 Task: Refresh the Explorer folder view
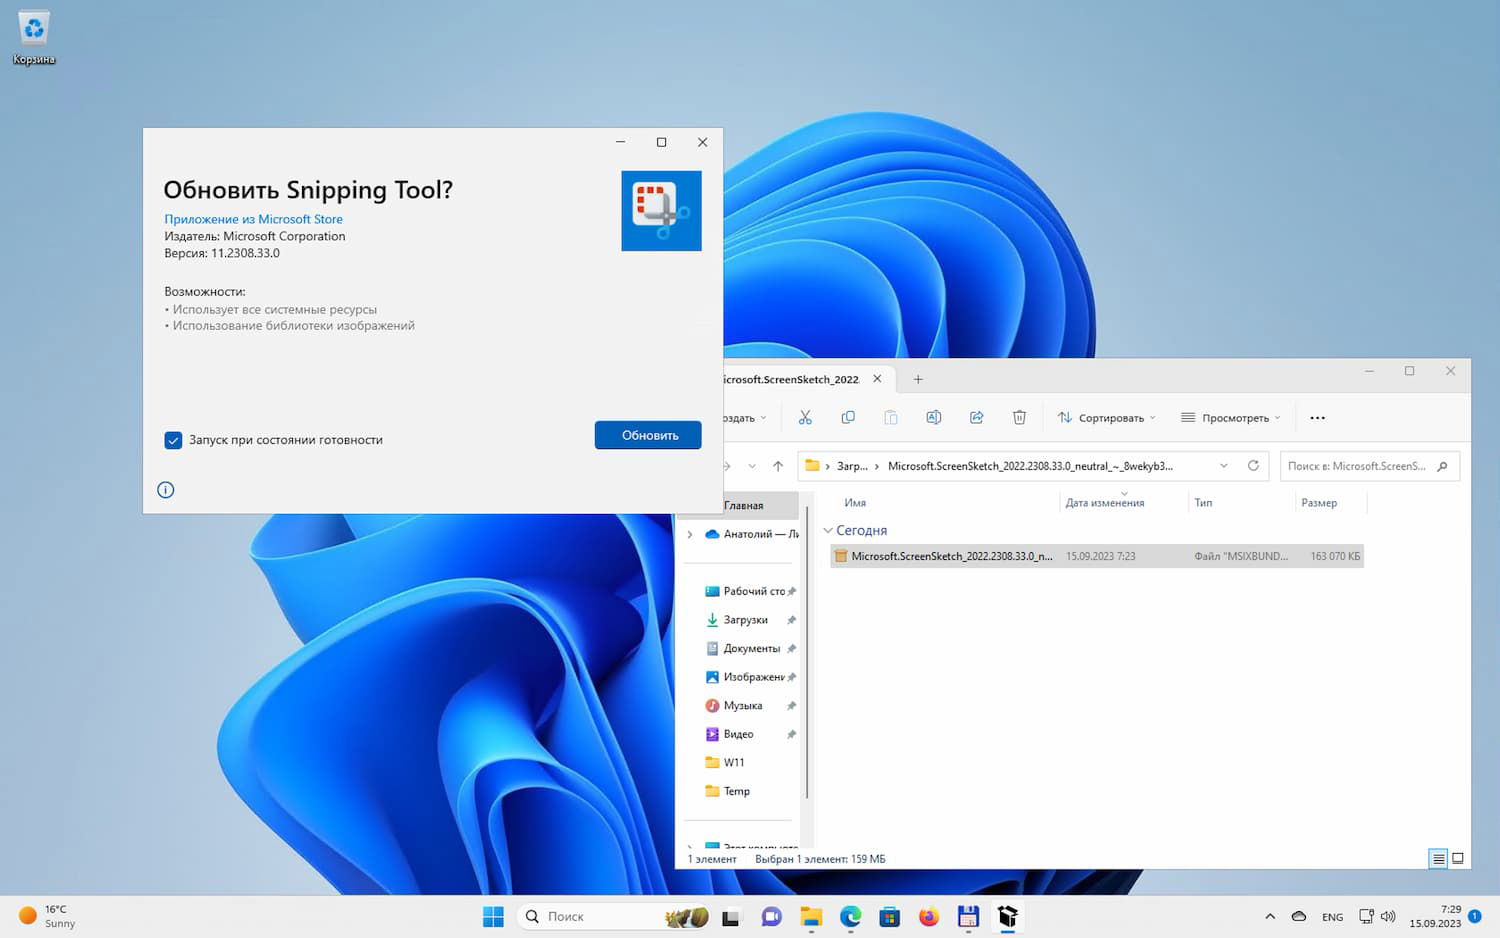[x=1253, y=466]
